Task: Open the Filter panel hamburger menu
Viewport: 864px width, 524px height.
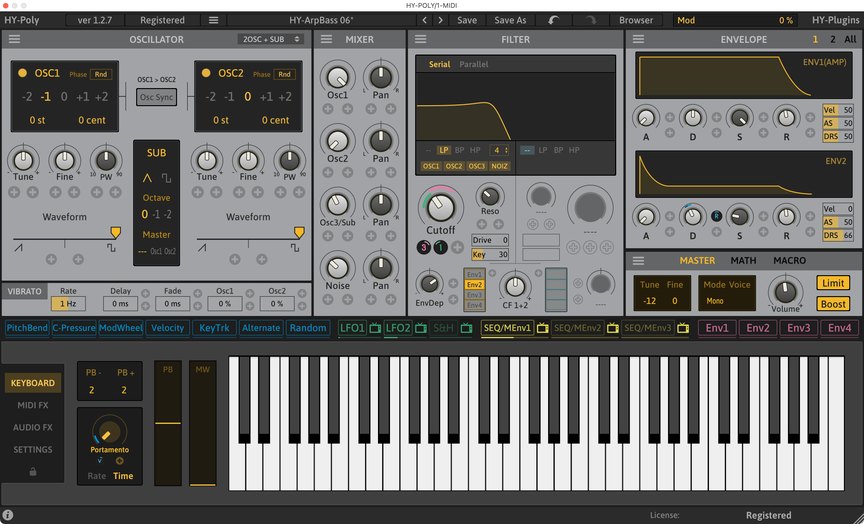Action: pyautogui.click(x=422, y=39)
